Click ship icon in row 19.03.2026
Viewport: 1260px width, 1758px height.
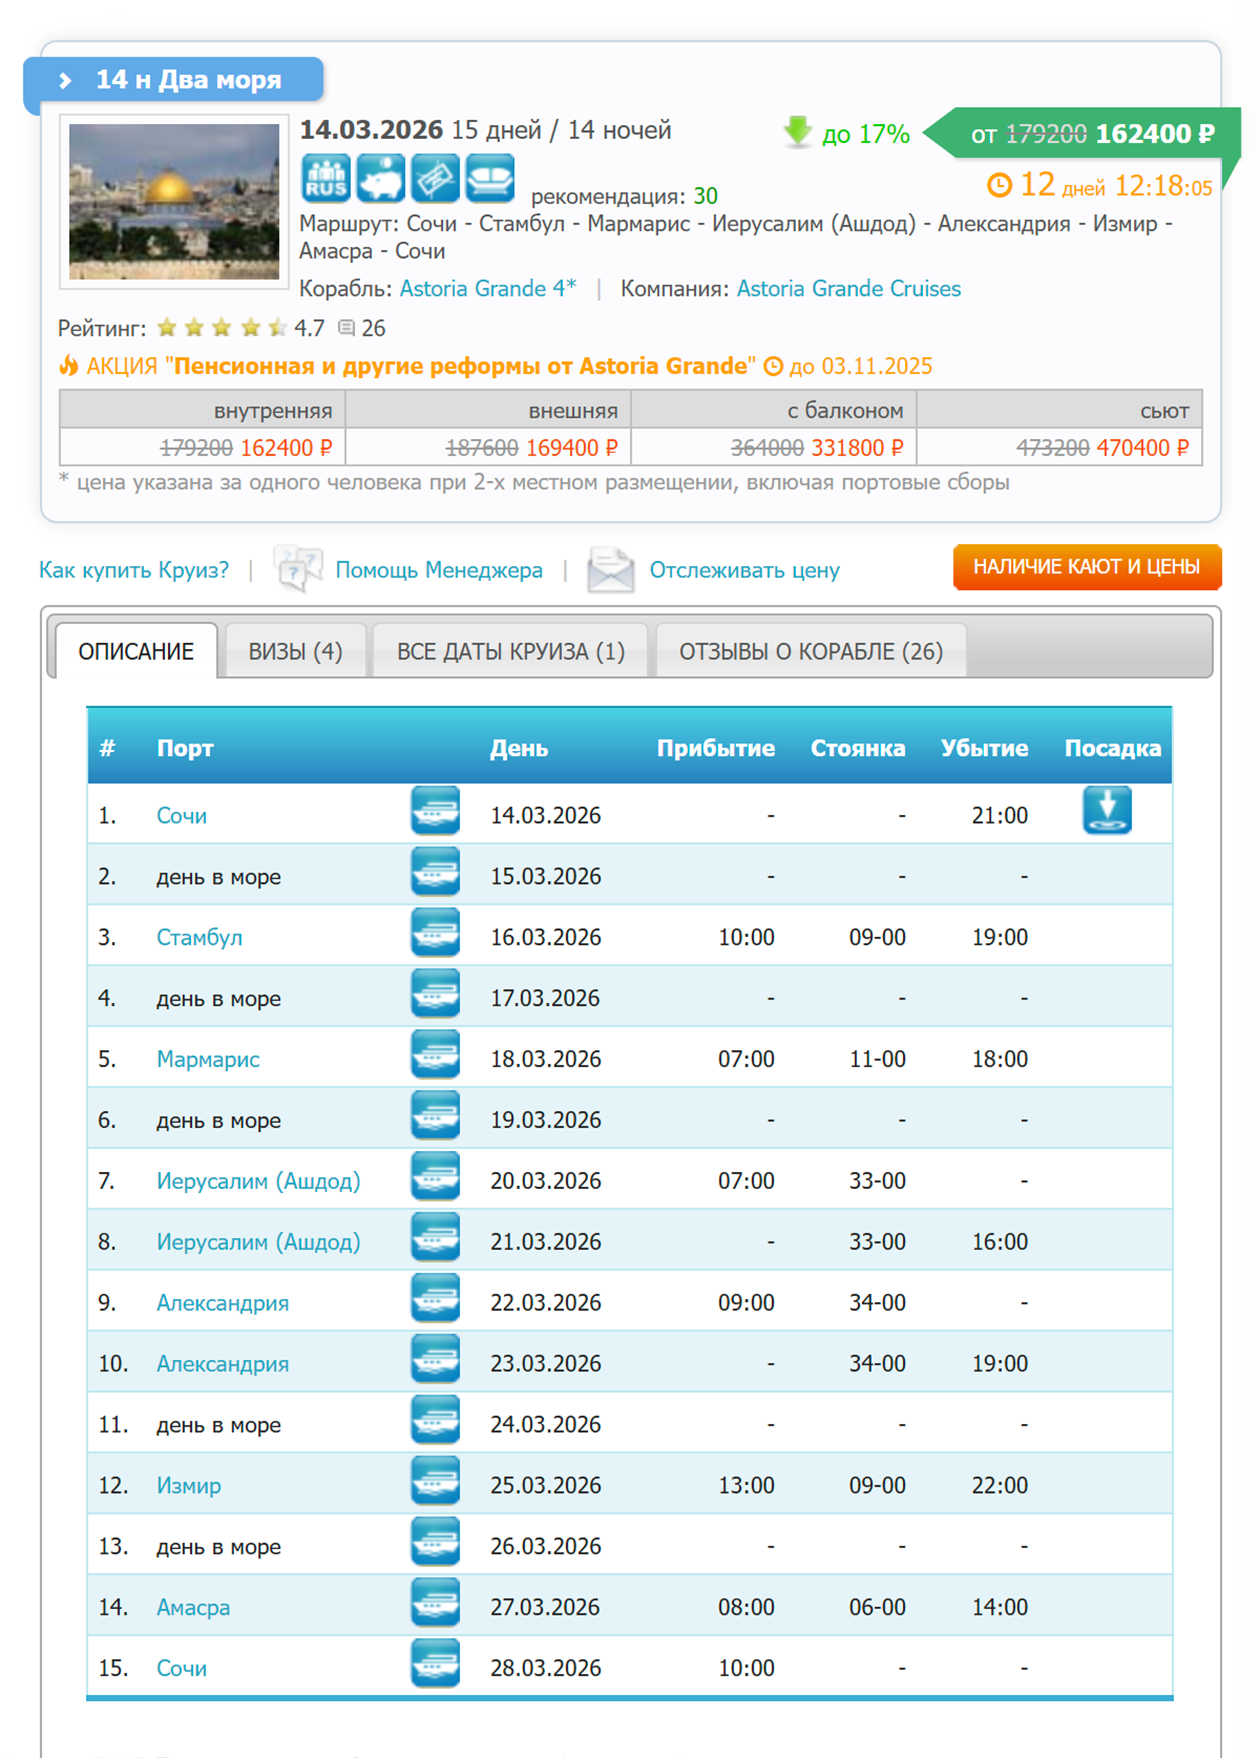pos(435,1116)
